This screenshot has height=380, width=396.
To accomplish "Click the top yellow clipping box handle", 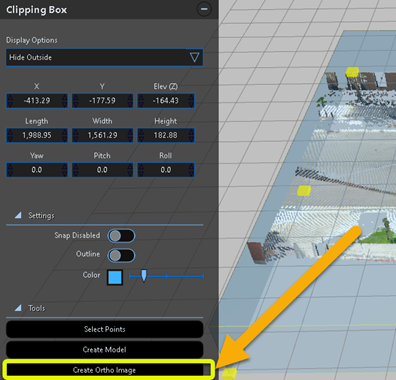I will 352,72.
